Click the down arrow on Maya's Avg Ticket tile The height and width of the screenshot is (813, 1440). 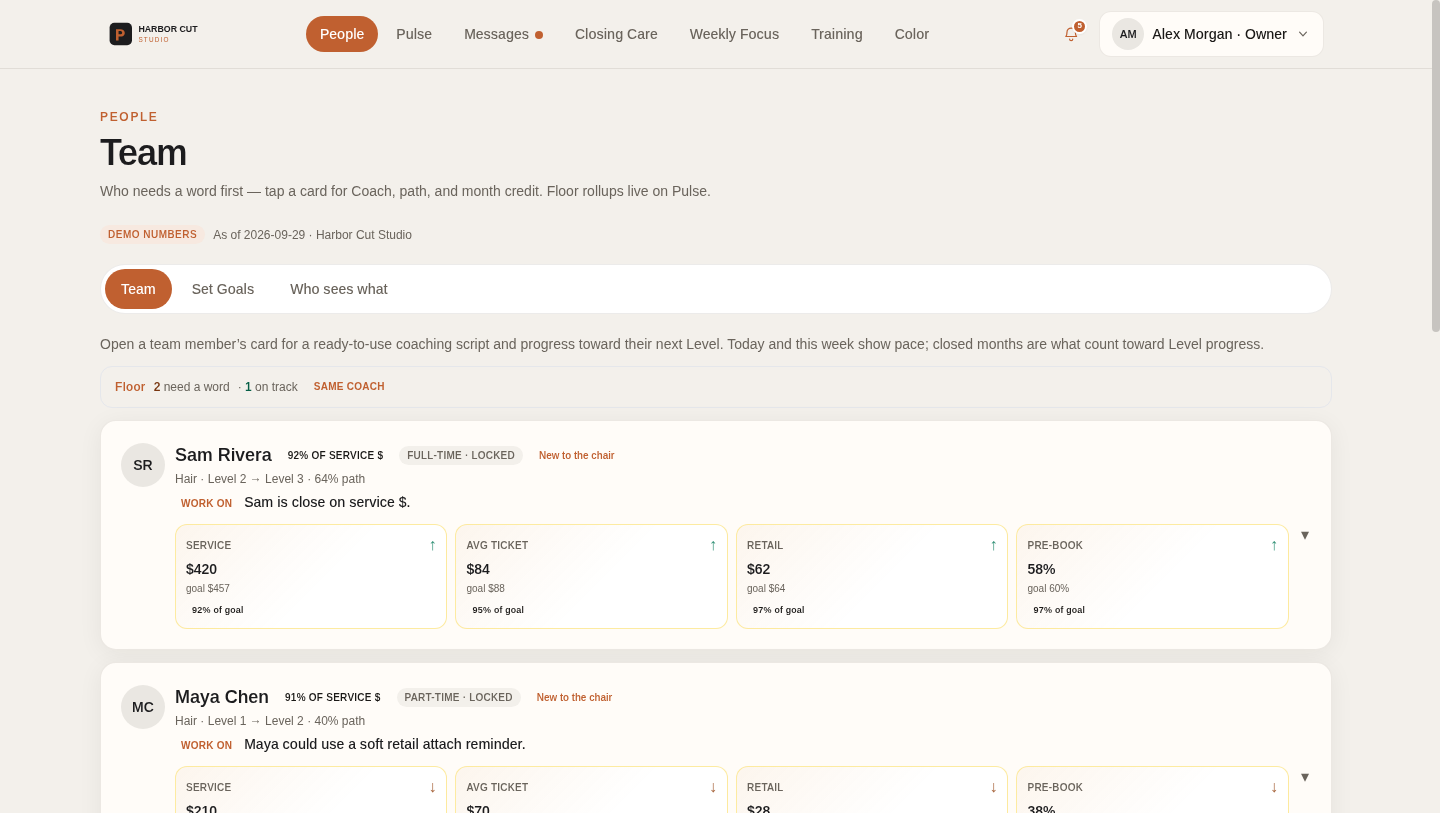(713, 787)
